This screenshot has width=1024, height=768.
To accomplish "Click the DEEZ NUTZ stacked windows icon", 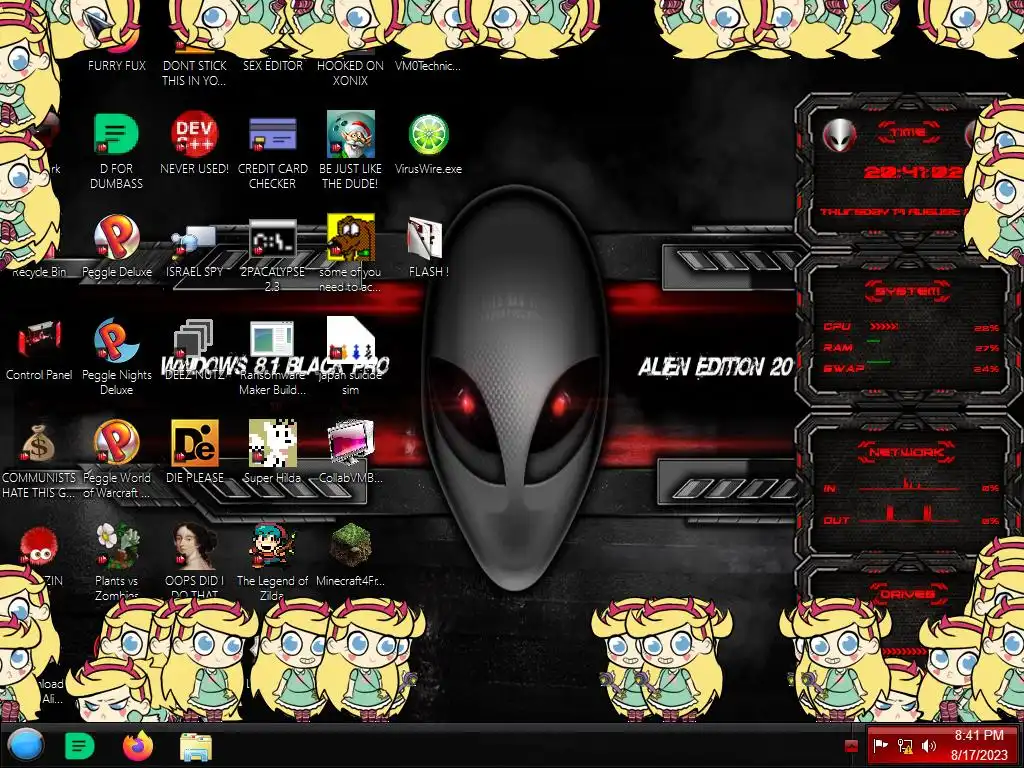I will [194, 338].
